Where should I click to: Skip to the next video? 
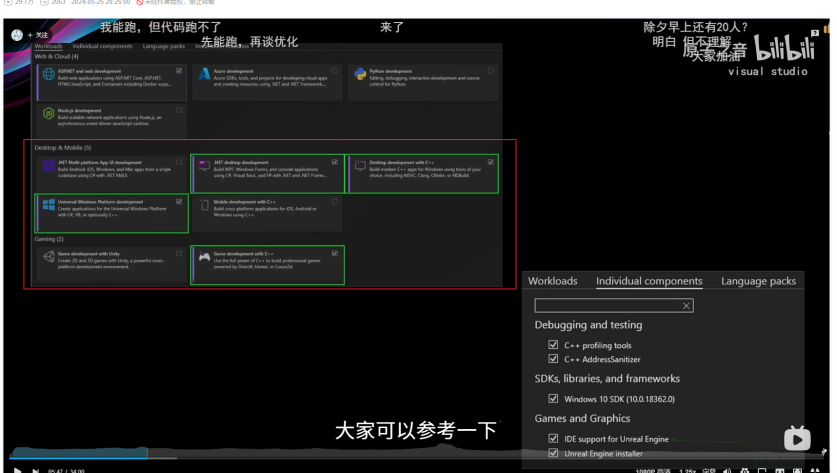[35, 470]
